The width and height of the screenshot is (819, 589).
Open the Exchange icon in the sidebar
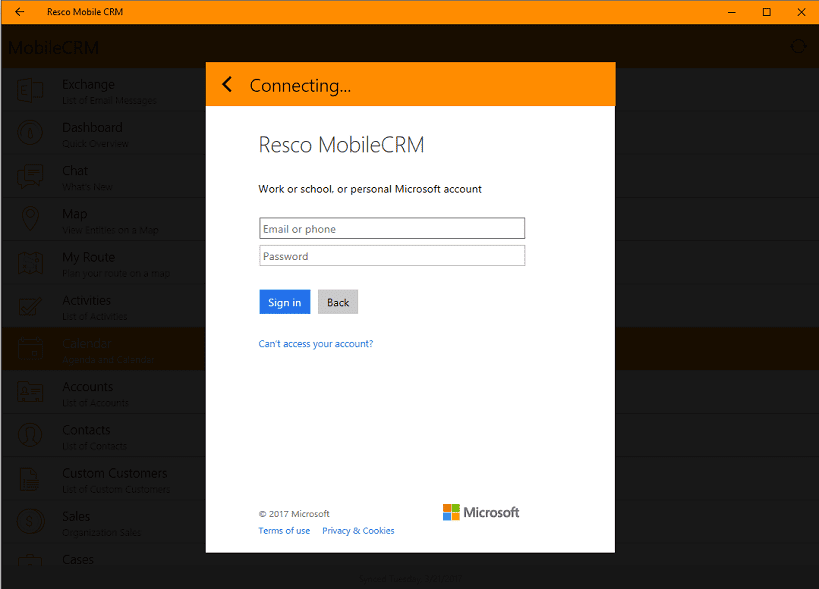pos(30,90)
